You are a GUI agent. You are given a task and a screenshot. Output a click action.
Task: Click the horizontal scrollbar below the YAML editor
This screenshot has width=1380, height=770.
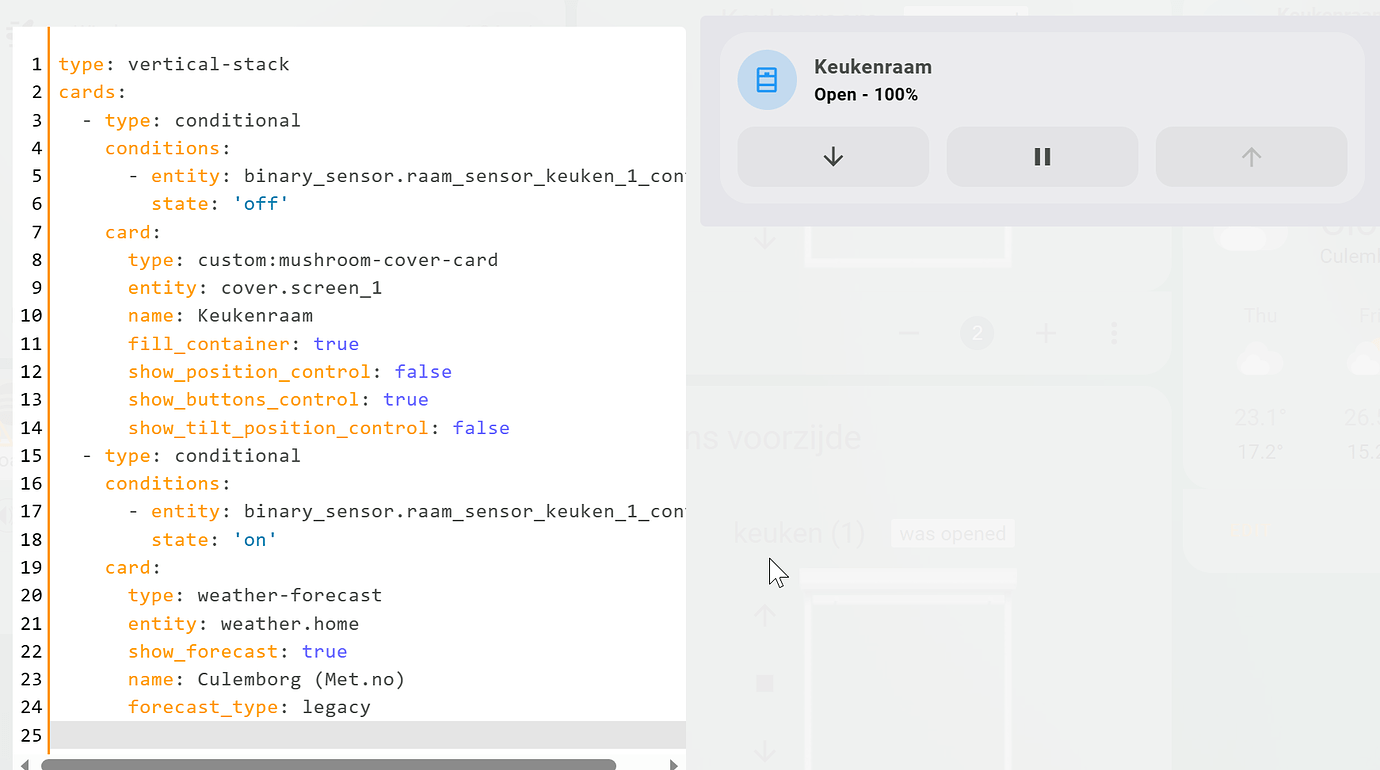(x=330, y=762)
